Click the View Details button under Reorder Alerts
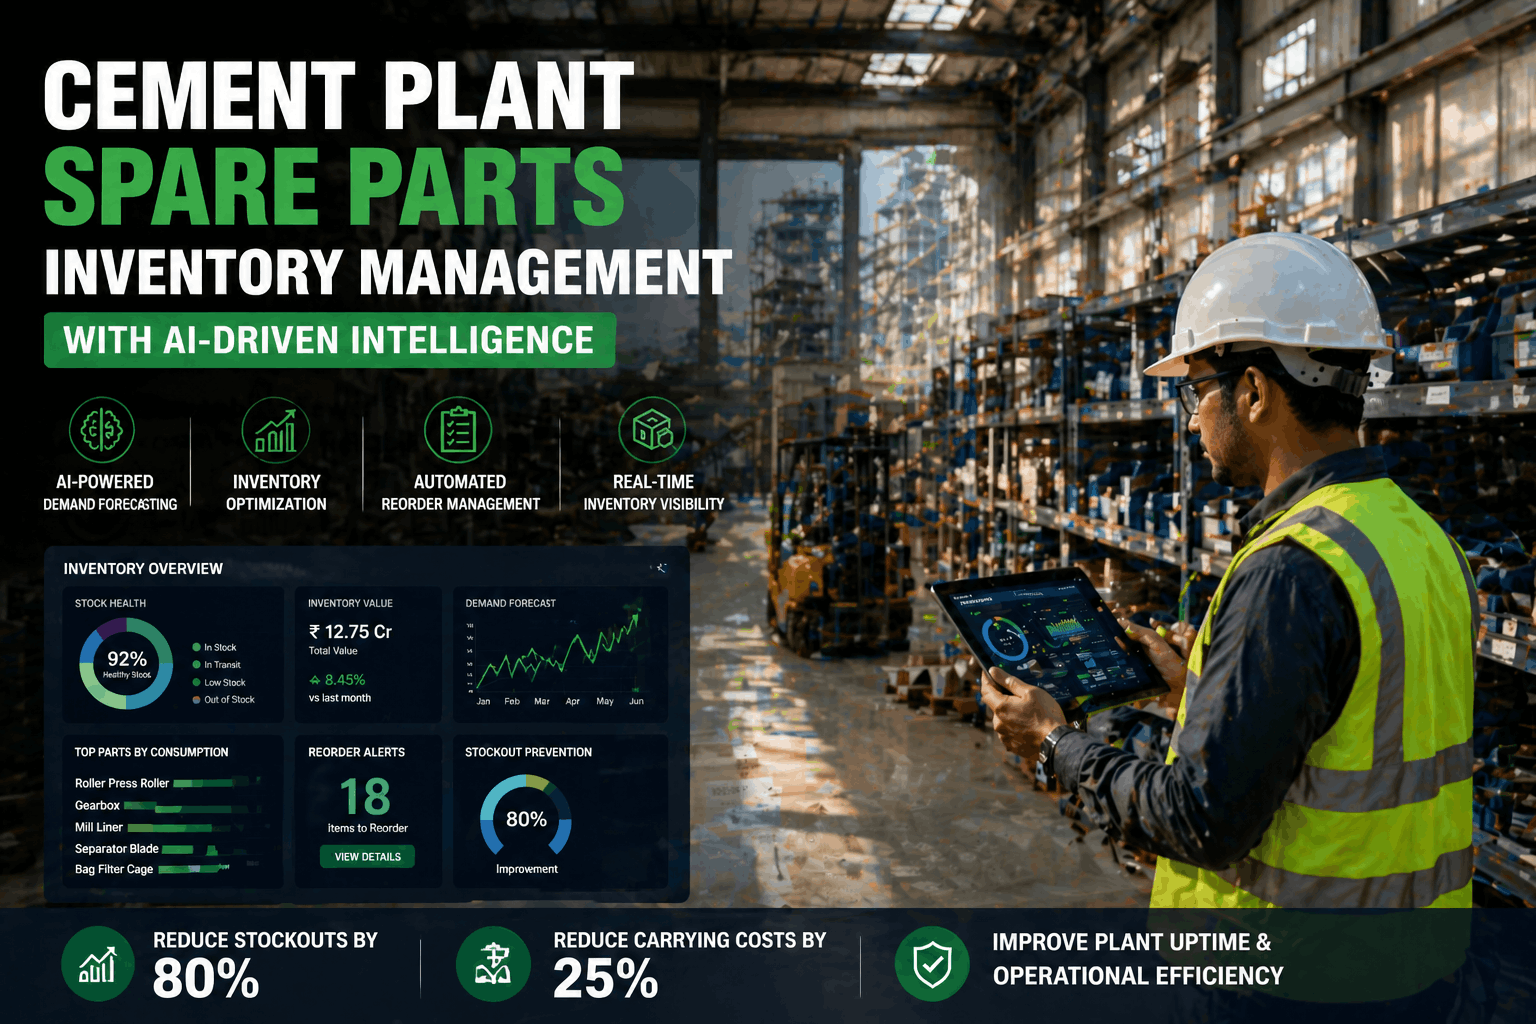This screenshot has width=1536, height=1024. (x=367, y=856)
